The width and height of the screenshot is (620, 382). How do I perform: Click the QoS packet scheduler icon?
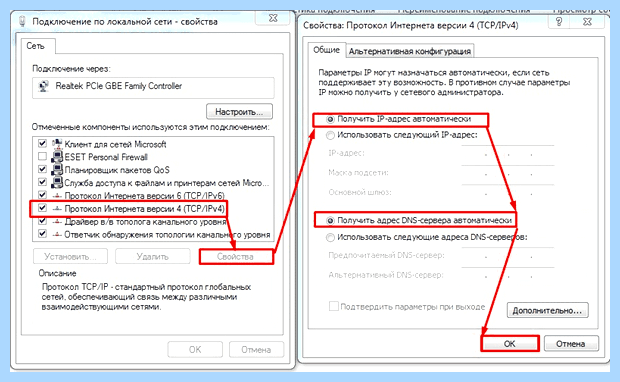point(57,170)
